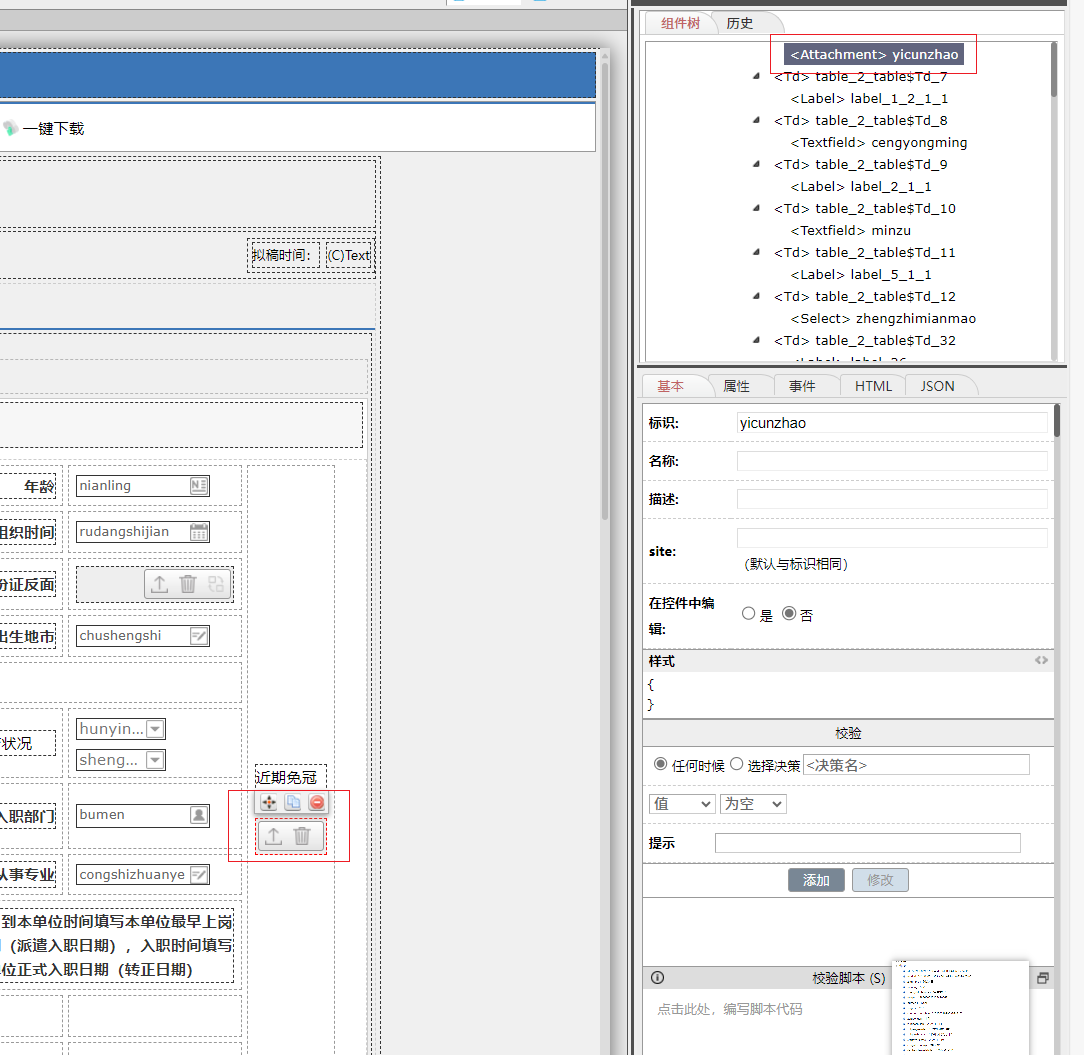Open the 值 dropdown
This screenshot has width=1084, height=1055.
pyautogui.click(x=682, y=804)
